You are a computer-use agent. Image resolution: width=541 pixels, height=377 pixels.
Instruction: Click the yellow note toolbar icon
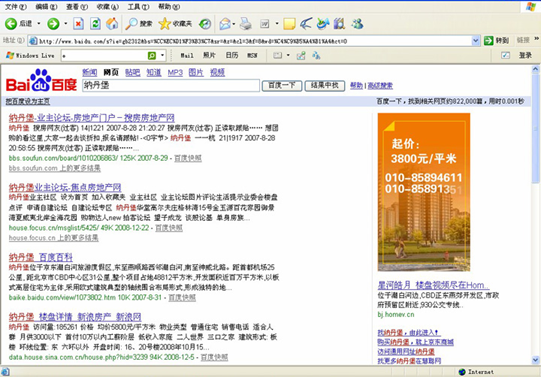(x=289, y=23)
